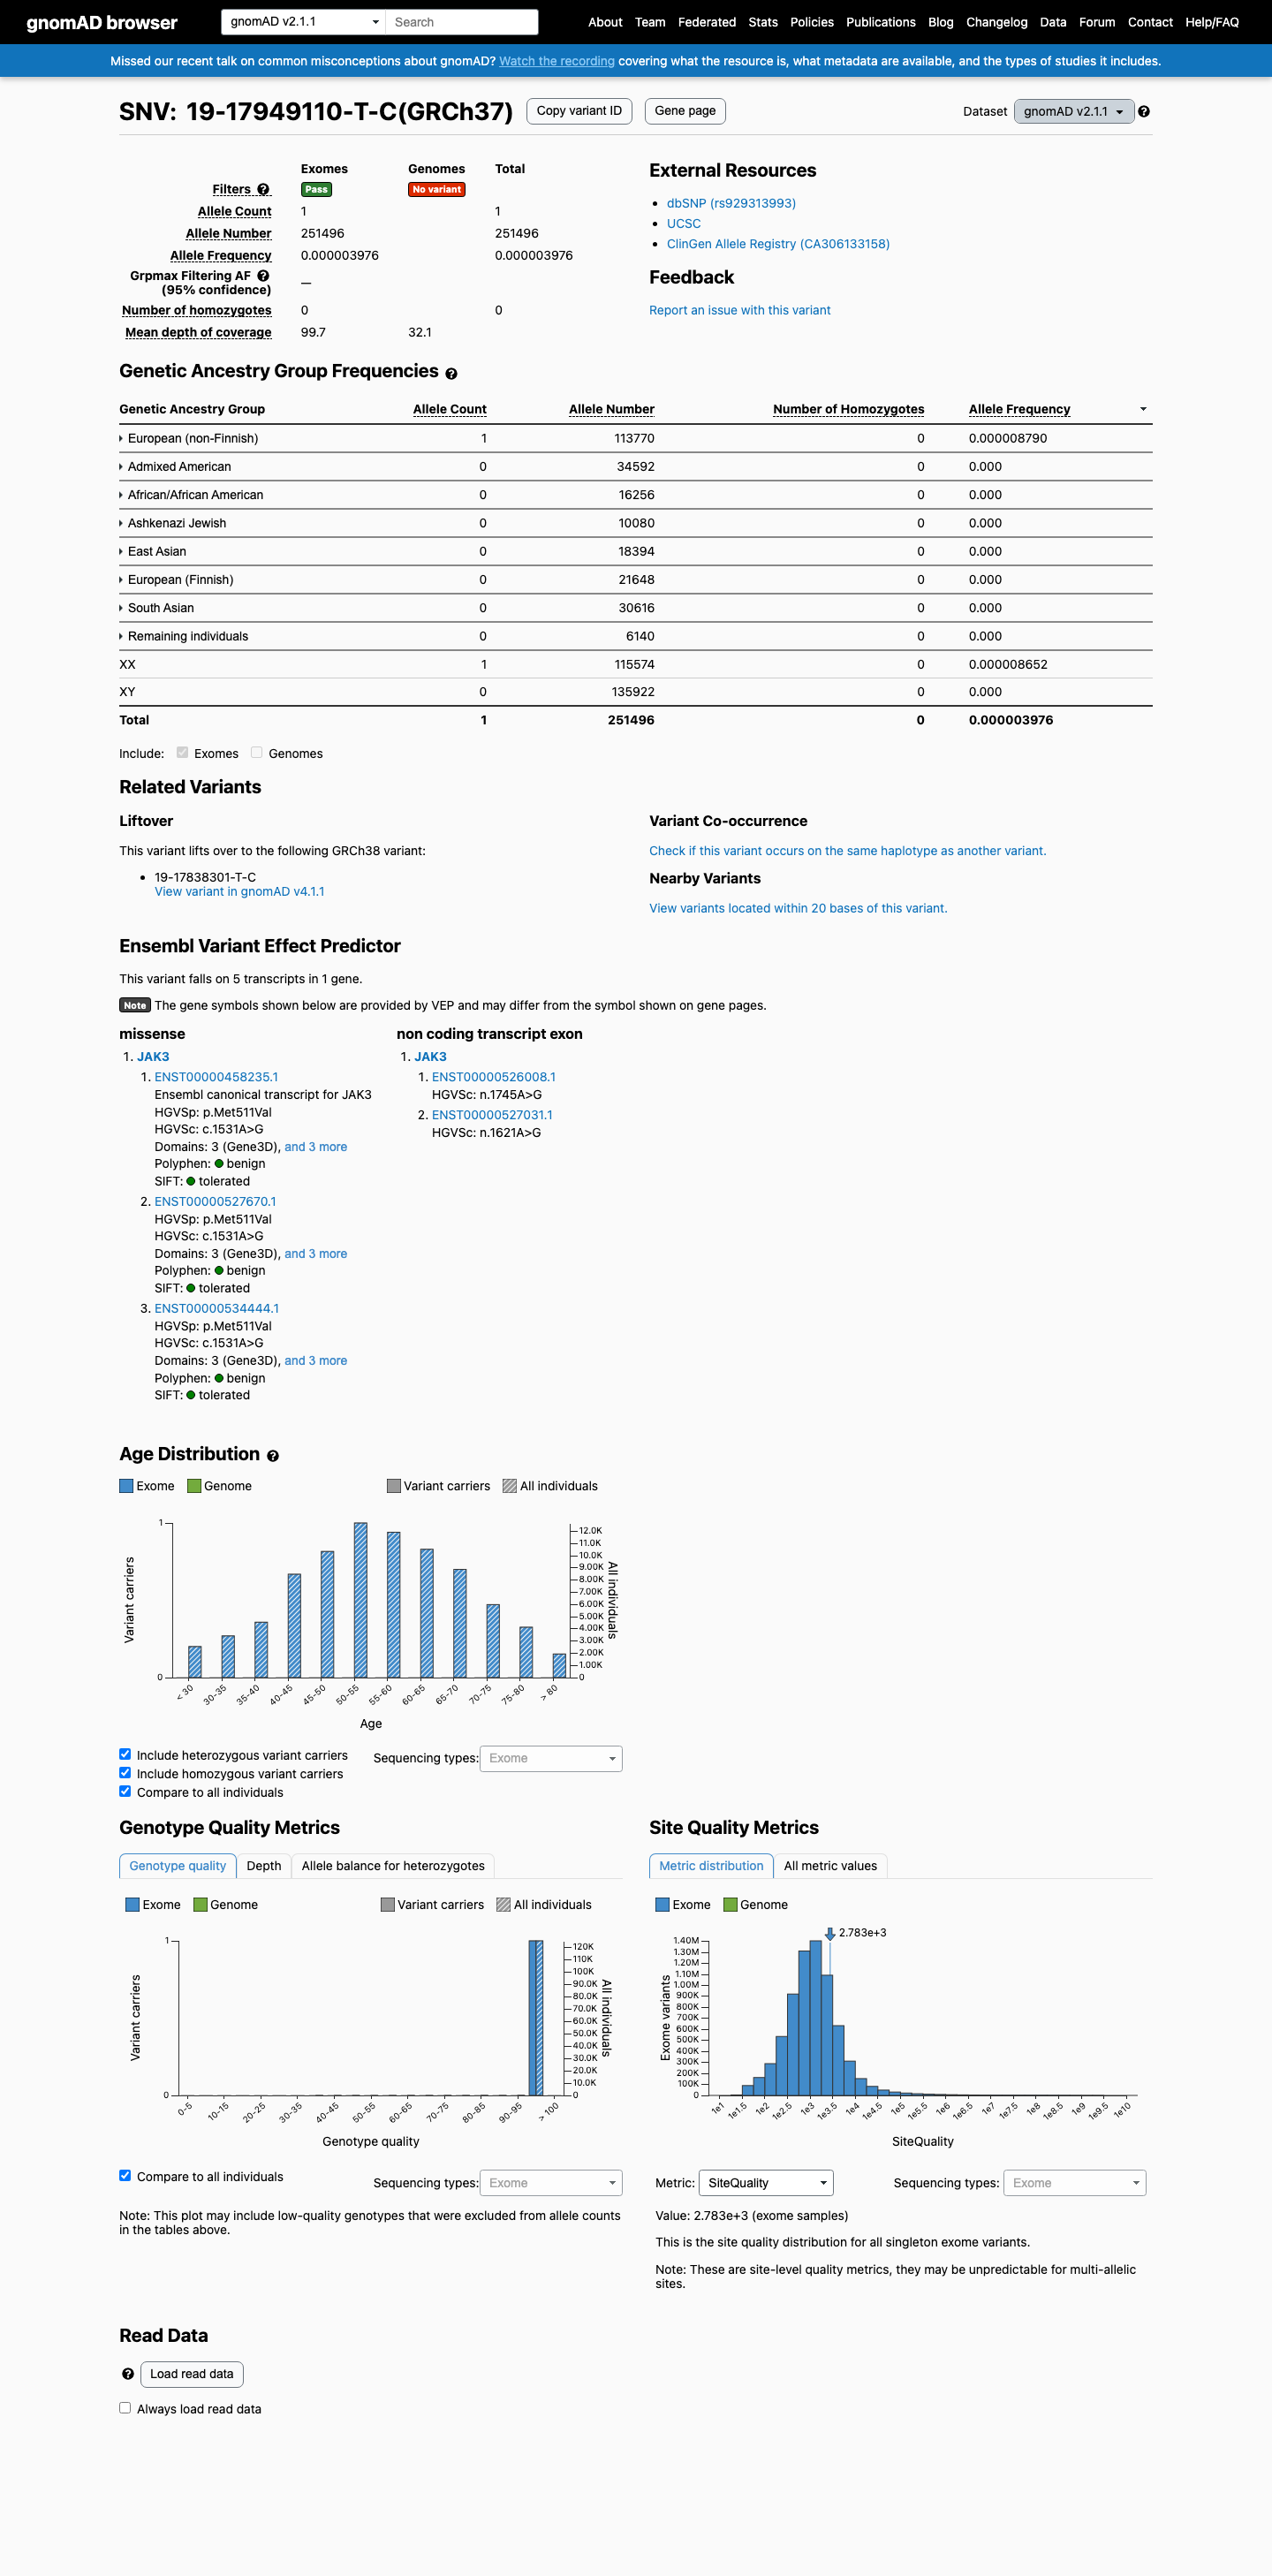The width and height of the screenshot is (1272, 2576).
Task: Click the Age Distribution help icon
Action: click(273, 1456)
